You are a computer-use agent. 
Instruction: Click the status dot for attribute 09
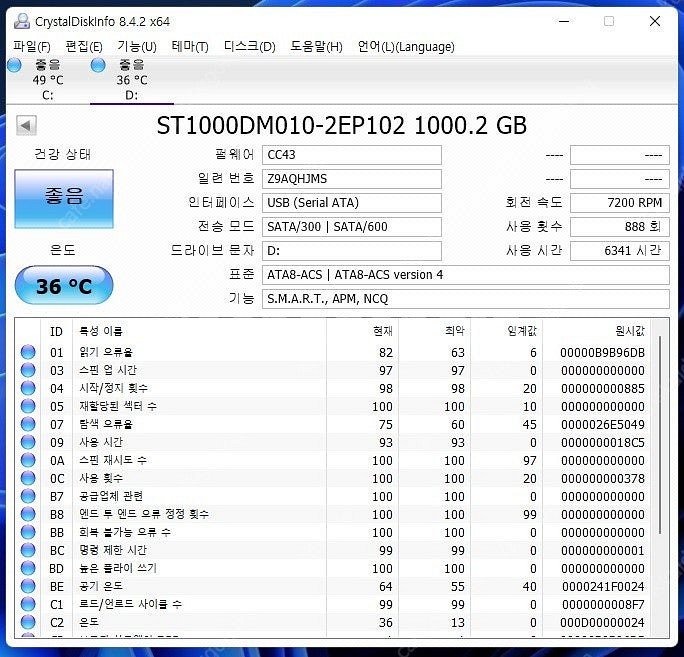(28, 441)
